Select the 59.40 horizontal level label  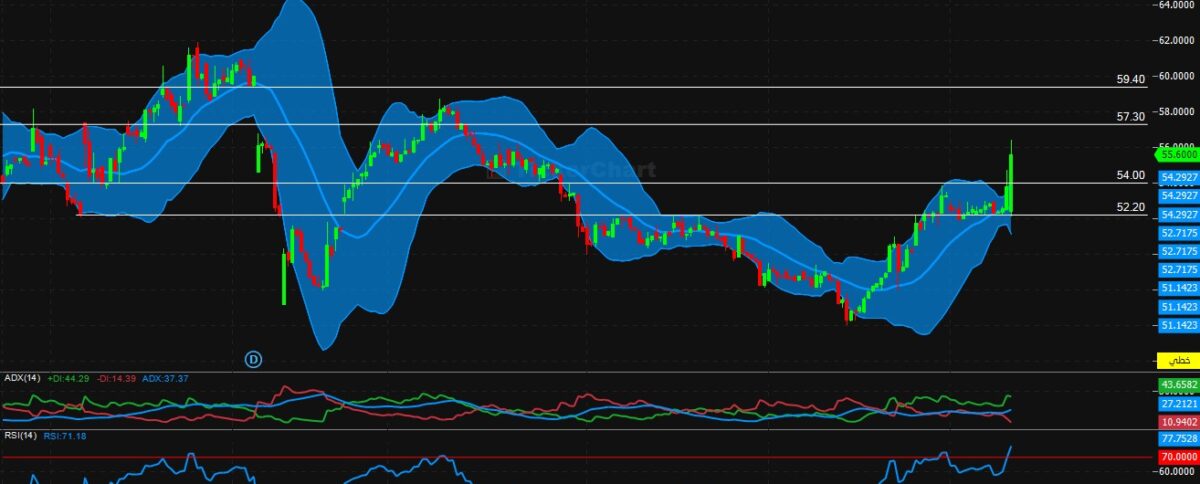click(x=1130, y=79)
